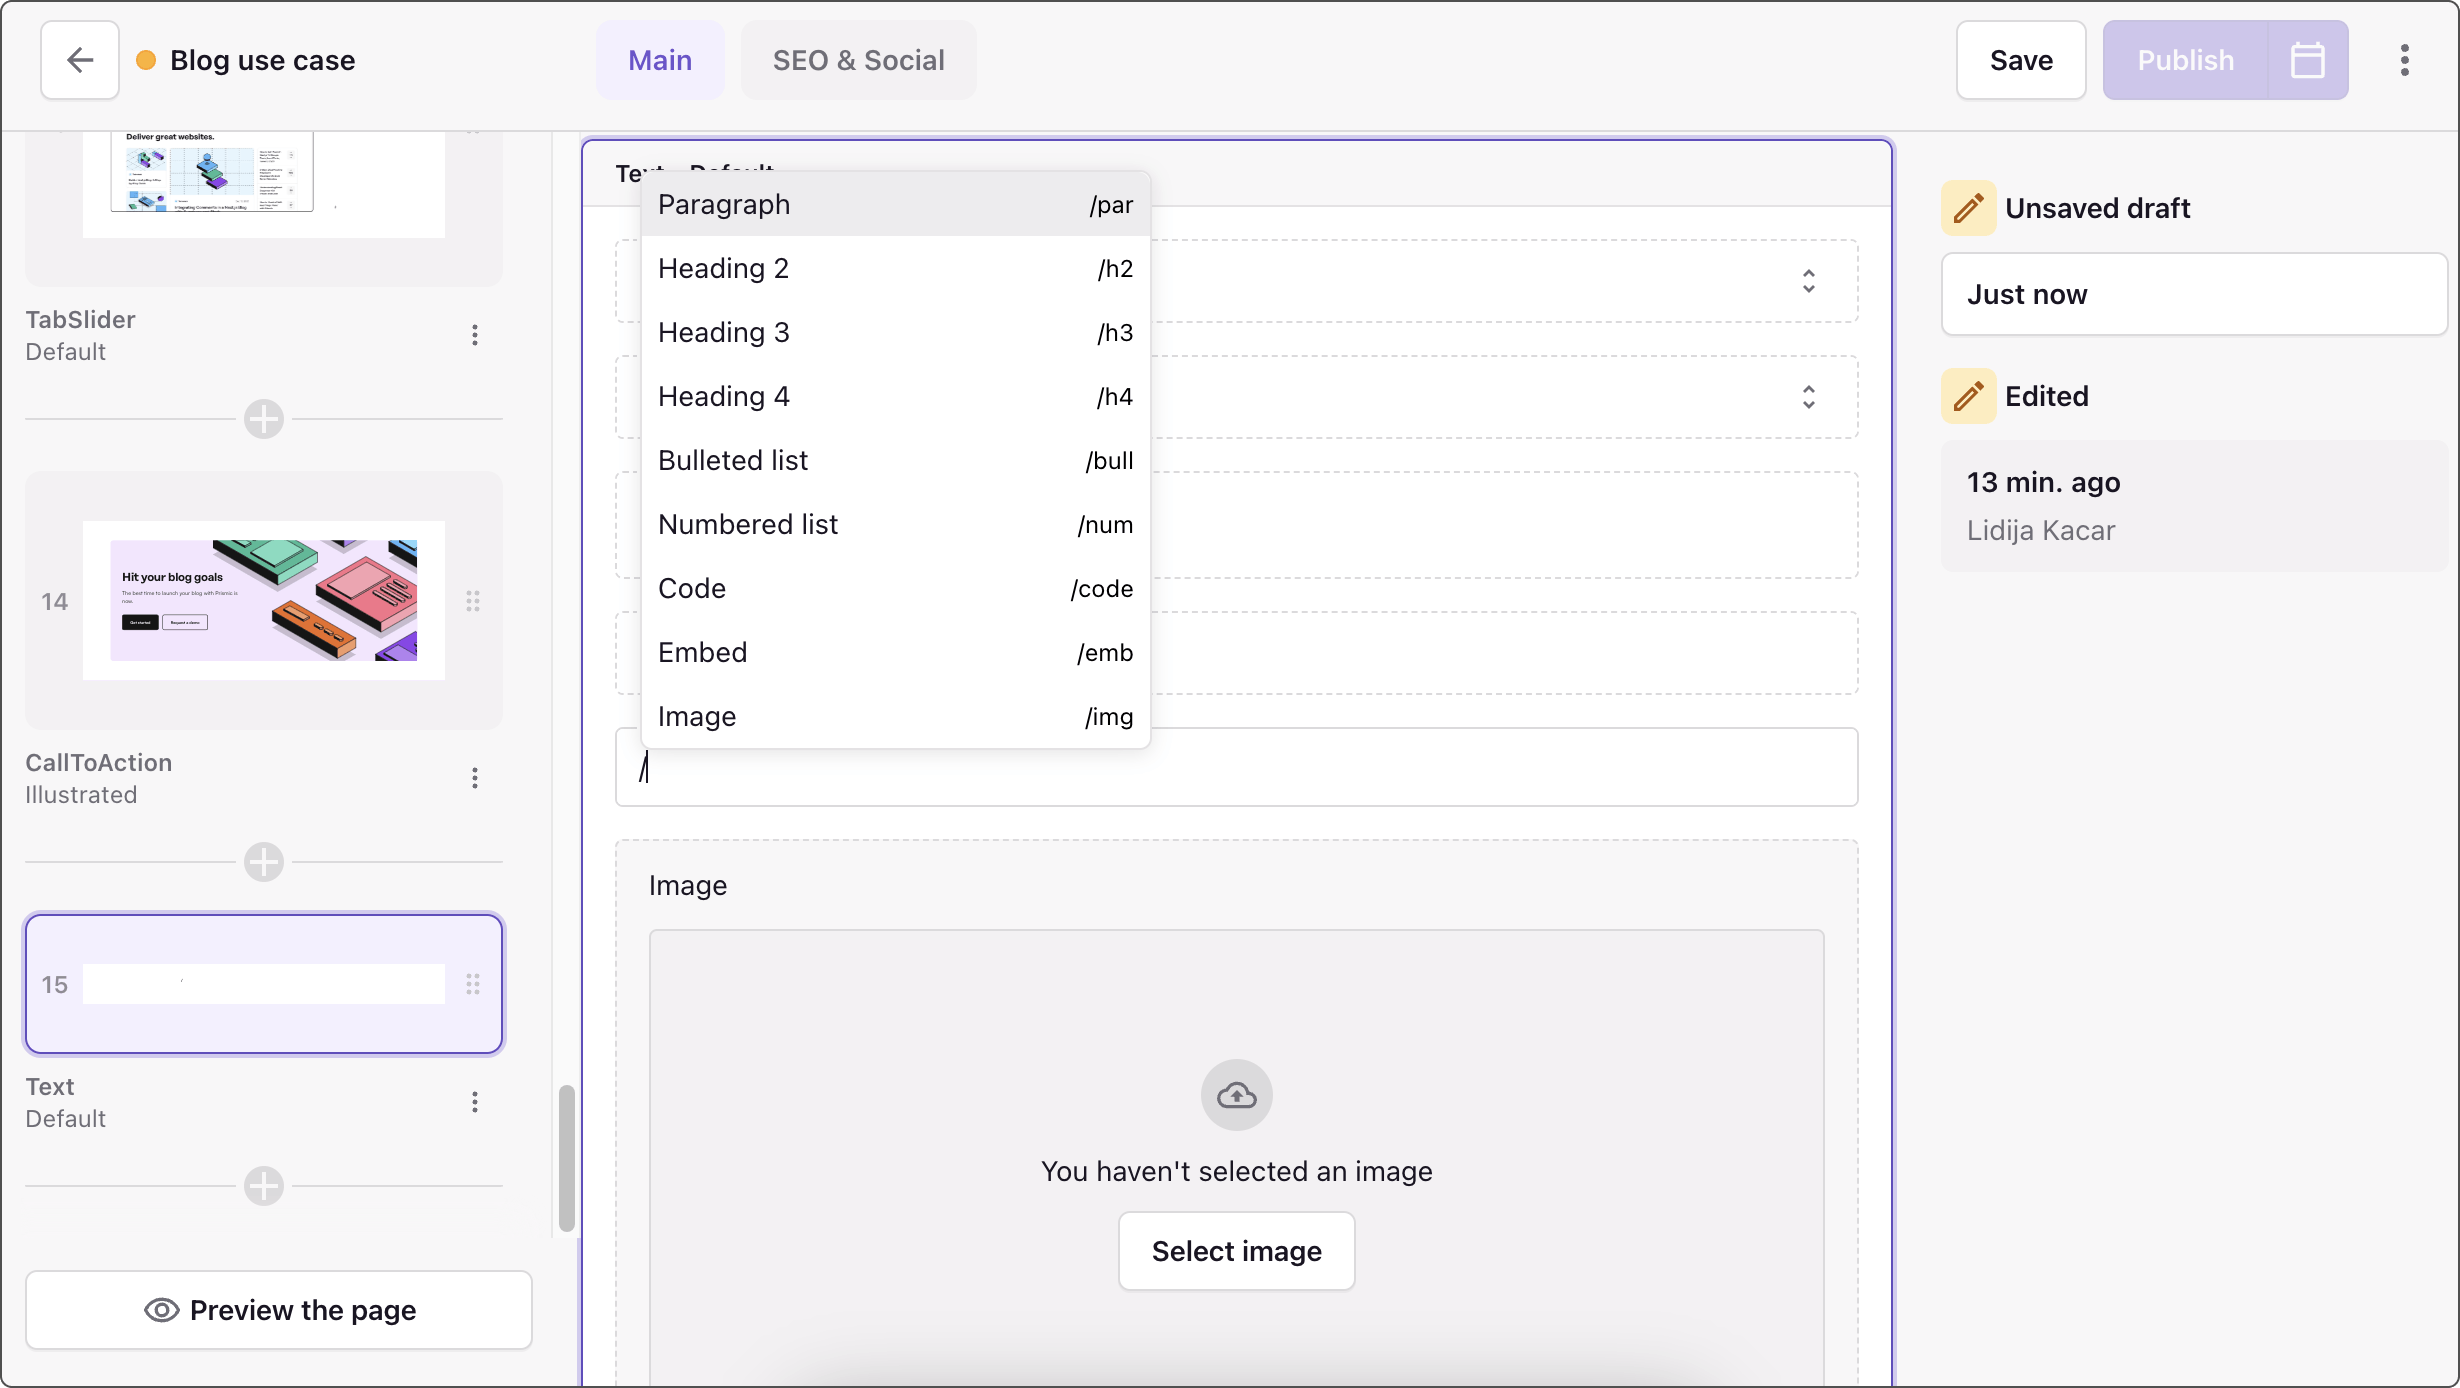Click the upload cloud icon in Image field

[x=1236, y=1095]
